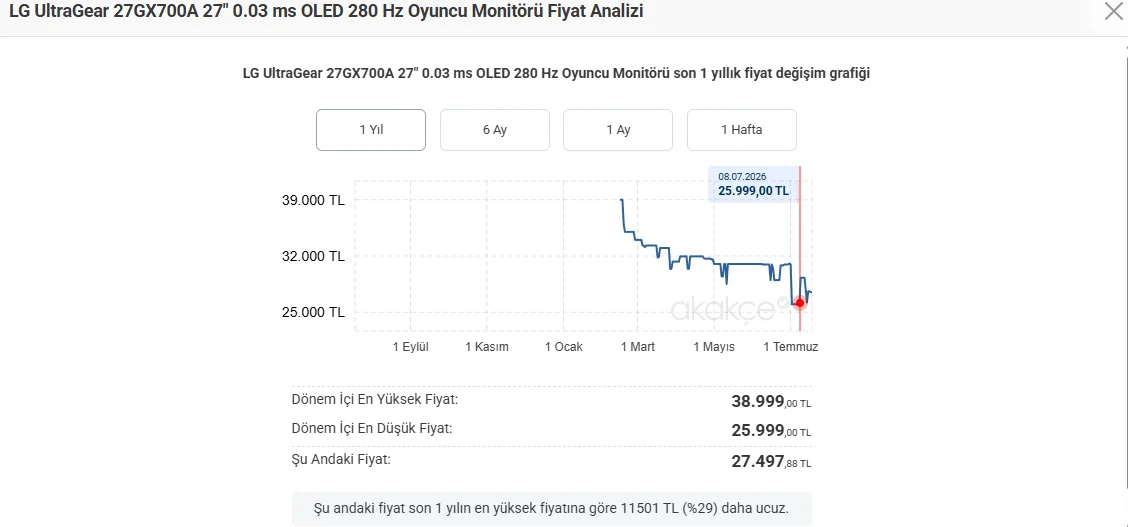
Task: Click the dialog heading Fiyat Analizi
Action: [x=327, y=12]
